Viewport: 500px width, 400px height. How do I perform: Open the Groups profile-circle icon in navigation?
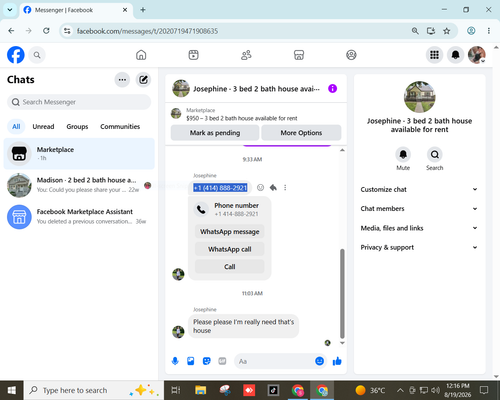click(x=351, y=55)
